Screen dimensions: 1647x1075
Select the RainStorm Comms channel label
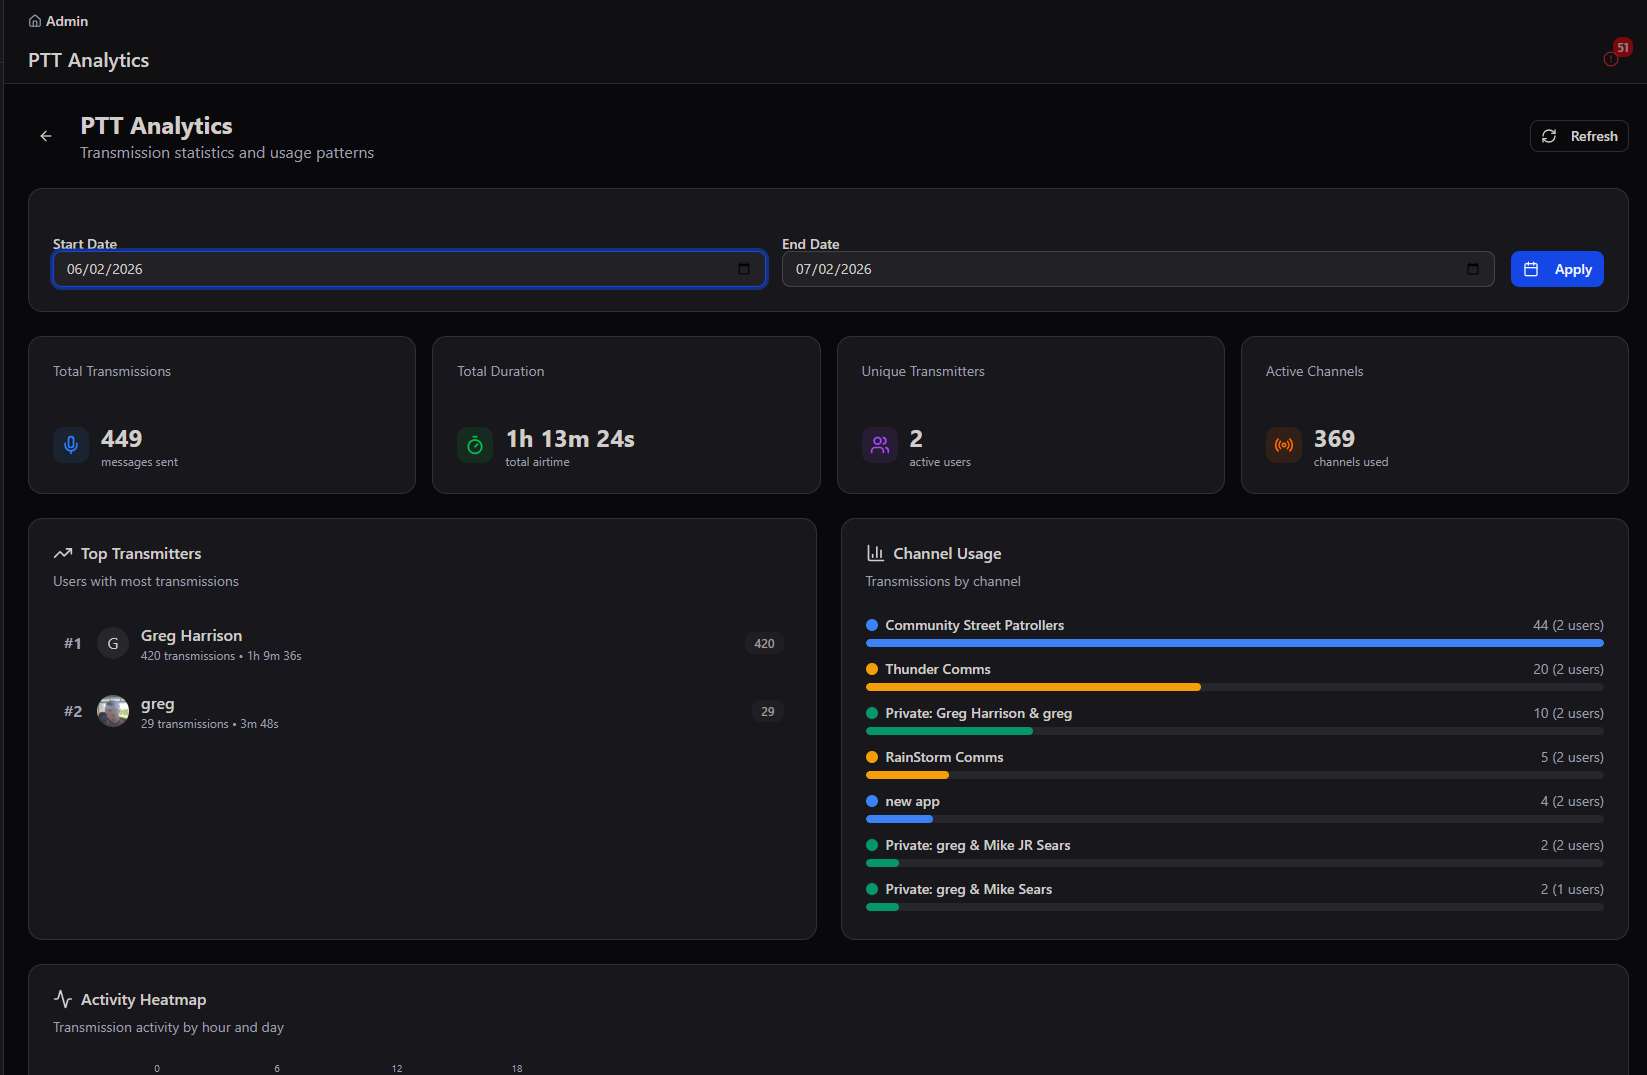pyautogui.click(x=944, y=757)
